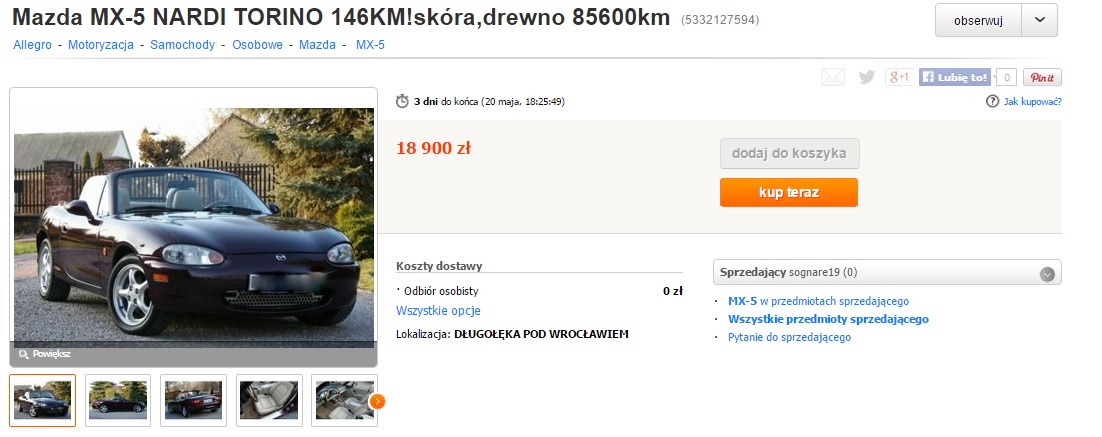Click the question mark help icon
This screenshot has height=437, width=1102.
(x=992, y=101)
